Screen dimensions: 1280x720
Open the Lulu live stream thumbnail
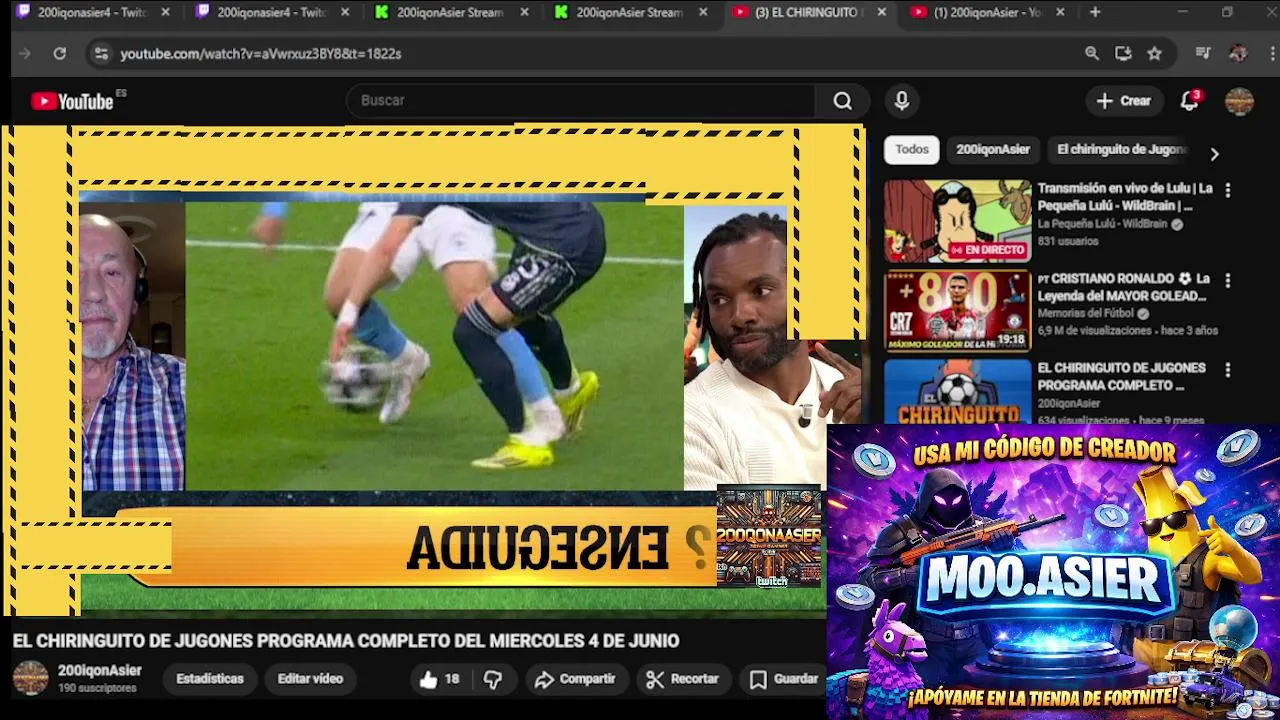[x=957, y=221]
